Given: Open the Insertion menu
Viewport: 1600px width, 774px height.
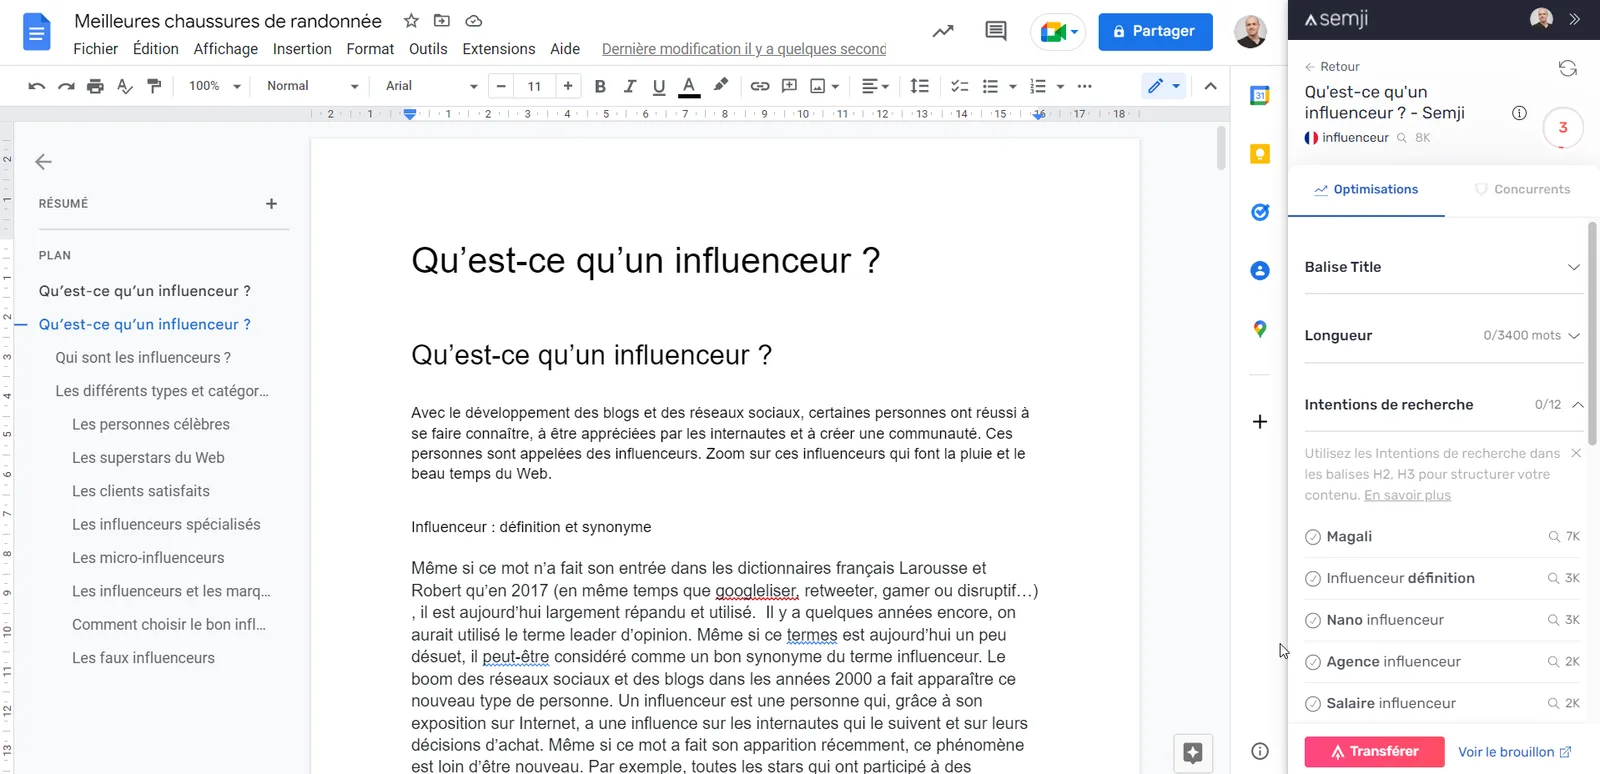Looking at the screenshot, I should [x=302, y=49].
